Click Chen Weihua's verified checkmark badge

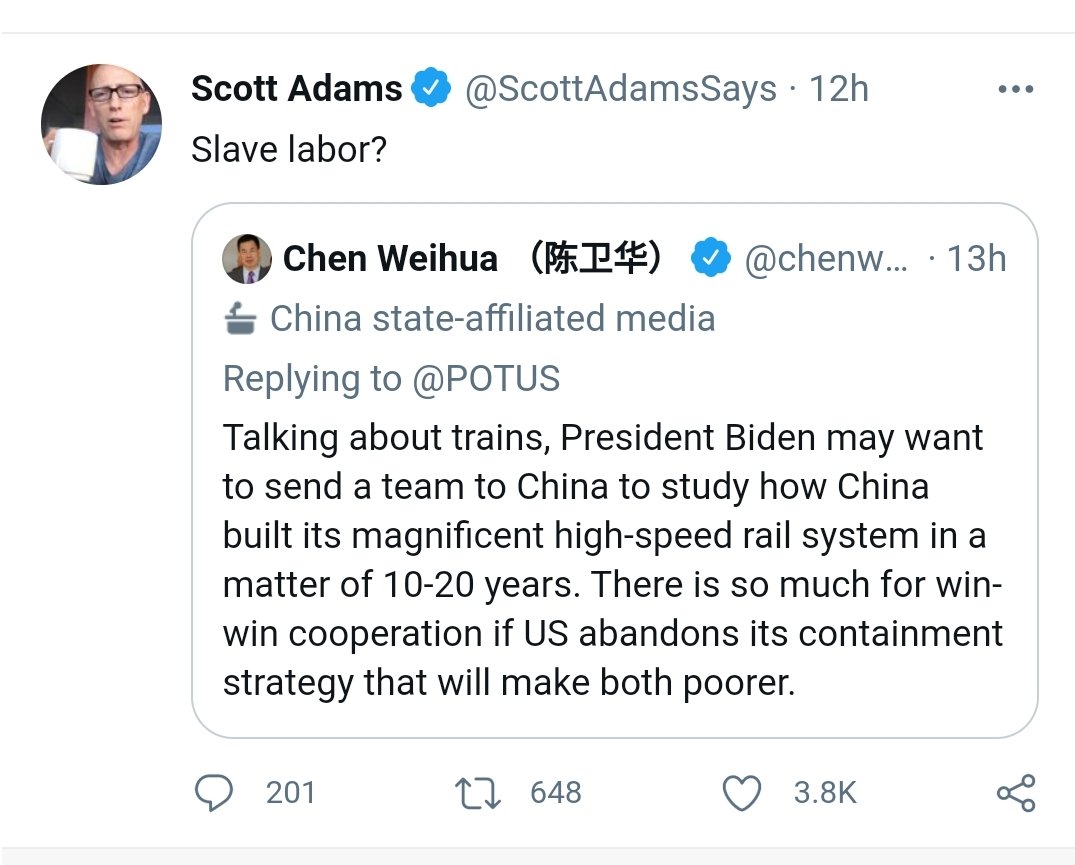[711, 259]
